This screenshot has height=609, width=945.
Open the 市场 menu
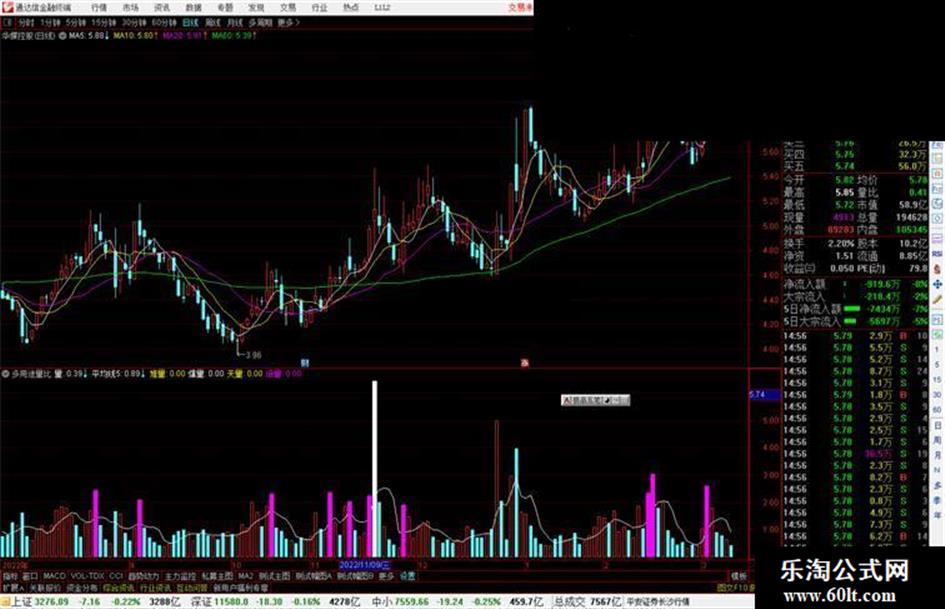point(131,8)
